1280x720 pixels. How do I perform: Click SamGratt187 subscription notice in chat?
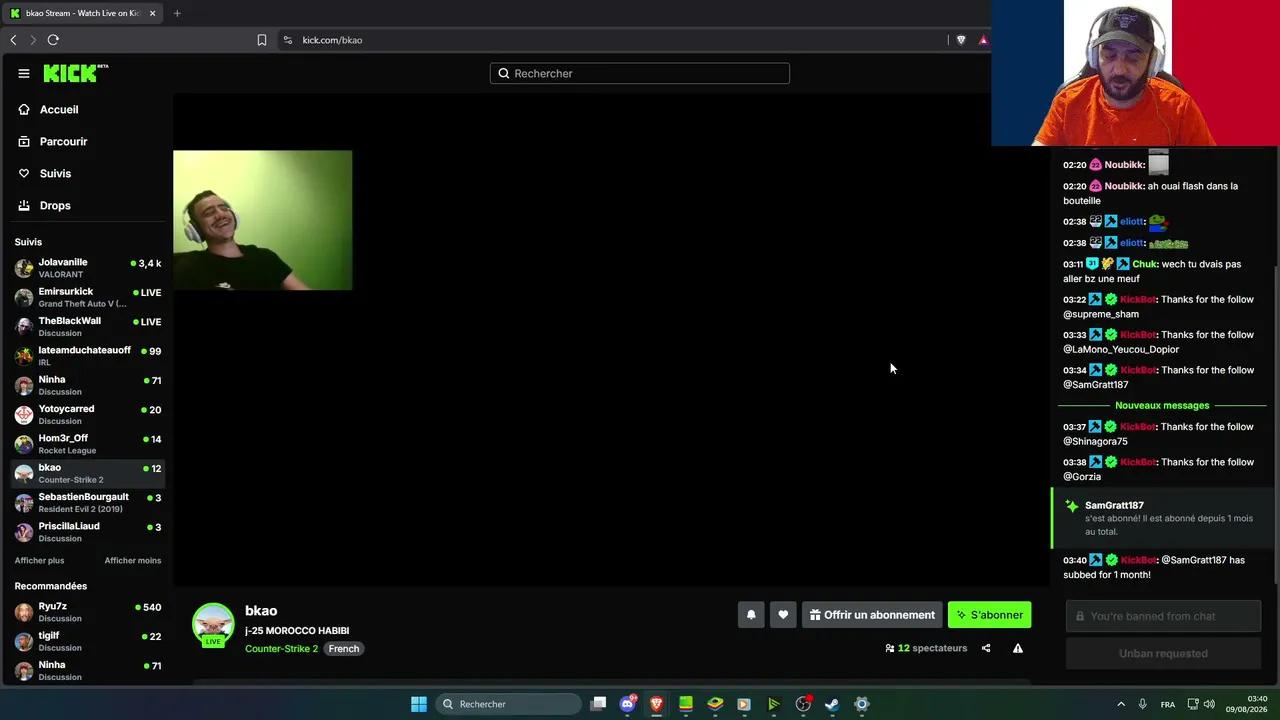tap(1163, 518)
